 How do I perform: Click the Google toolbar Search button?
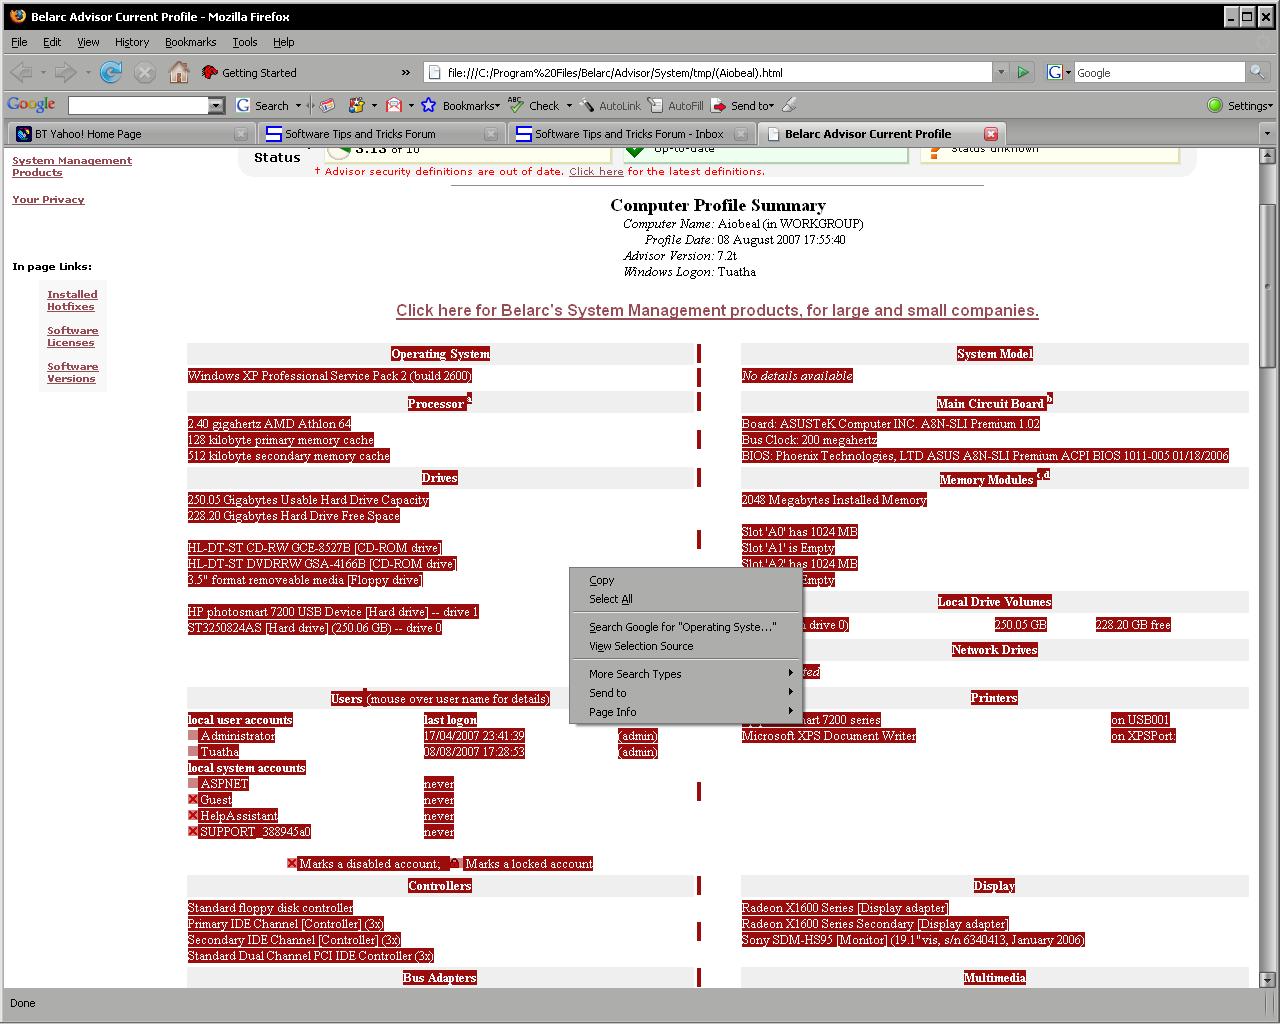coord(263,105)
